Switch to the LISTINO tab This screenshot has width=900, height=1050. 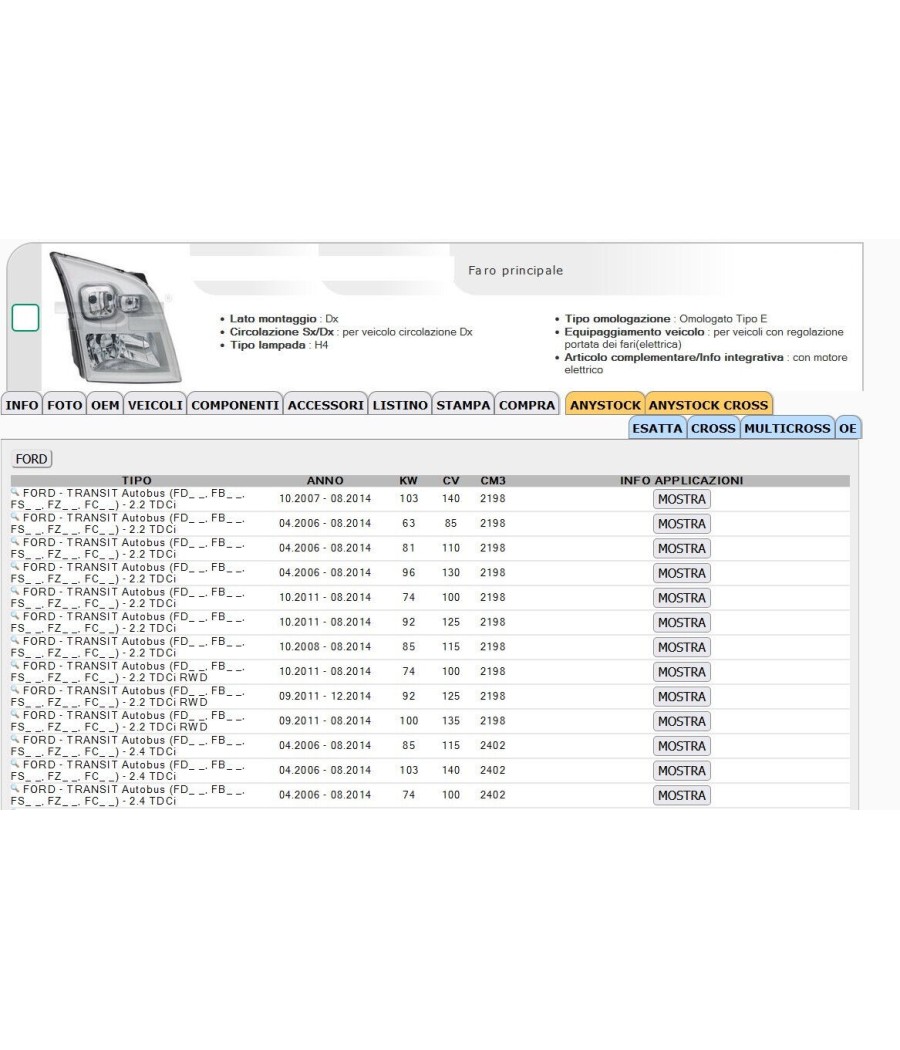(400, 404)
